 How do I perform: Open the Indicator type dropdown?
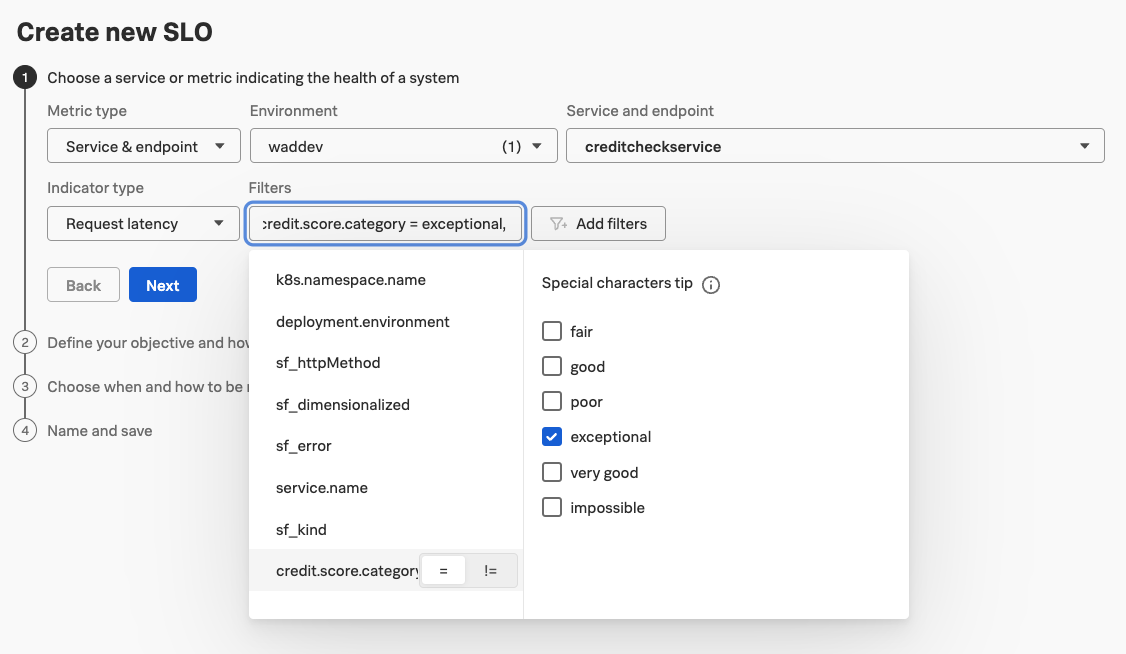143,223
